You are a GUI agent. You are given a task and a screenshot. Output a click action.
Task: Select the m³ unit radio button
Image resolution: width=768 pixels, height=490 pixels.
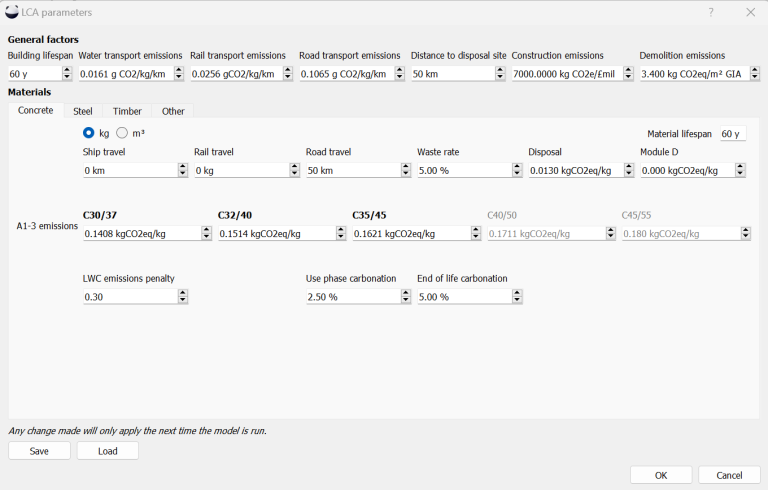122,133
